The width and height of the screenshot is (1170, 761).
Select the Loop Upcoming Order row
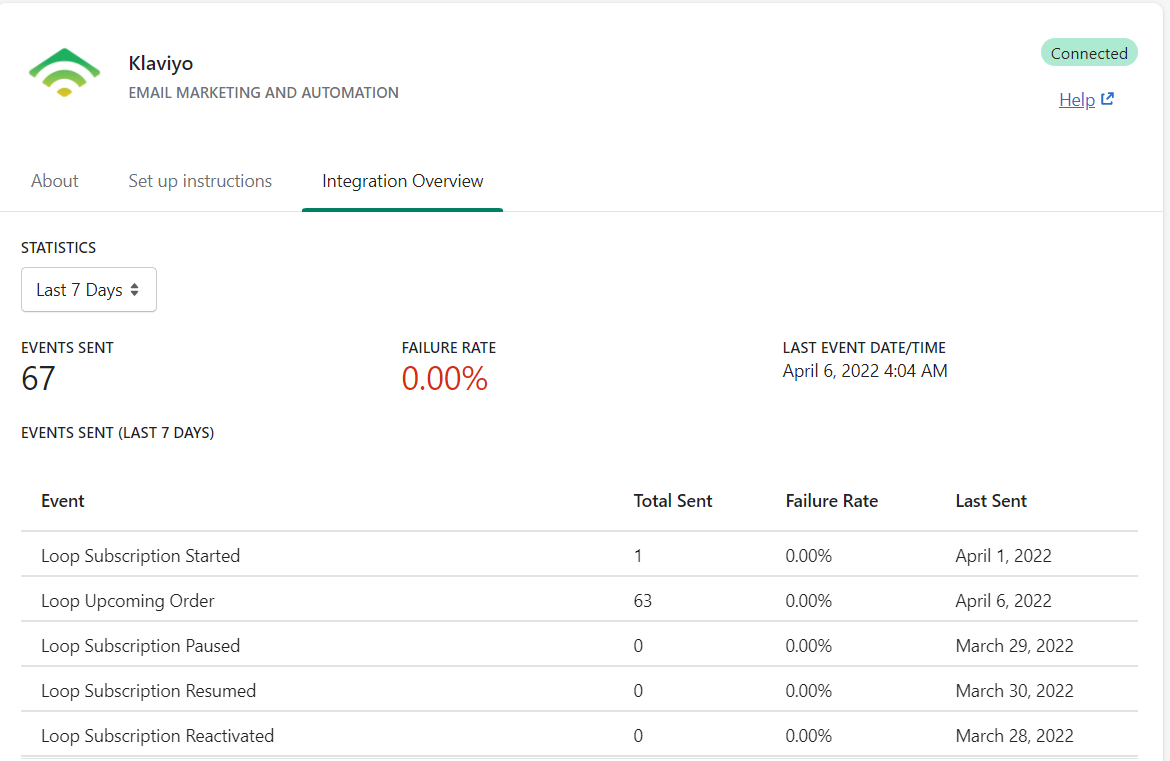[x=579, y=600]
